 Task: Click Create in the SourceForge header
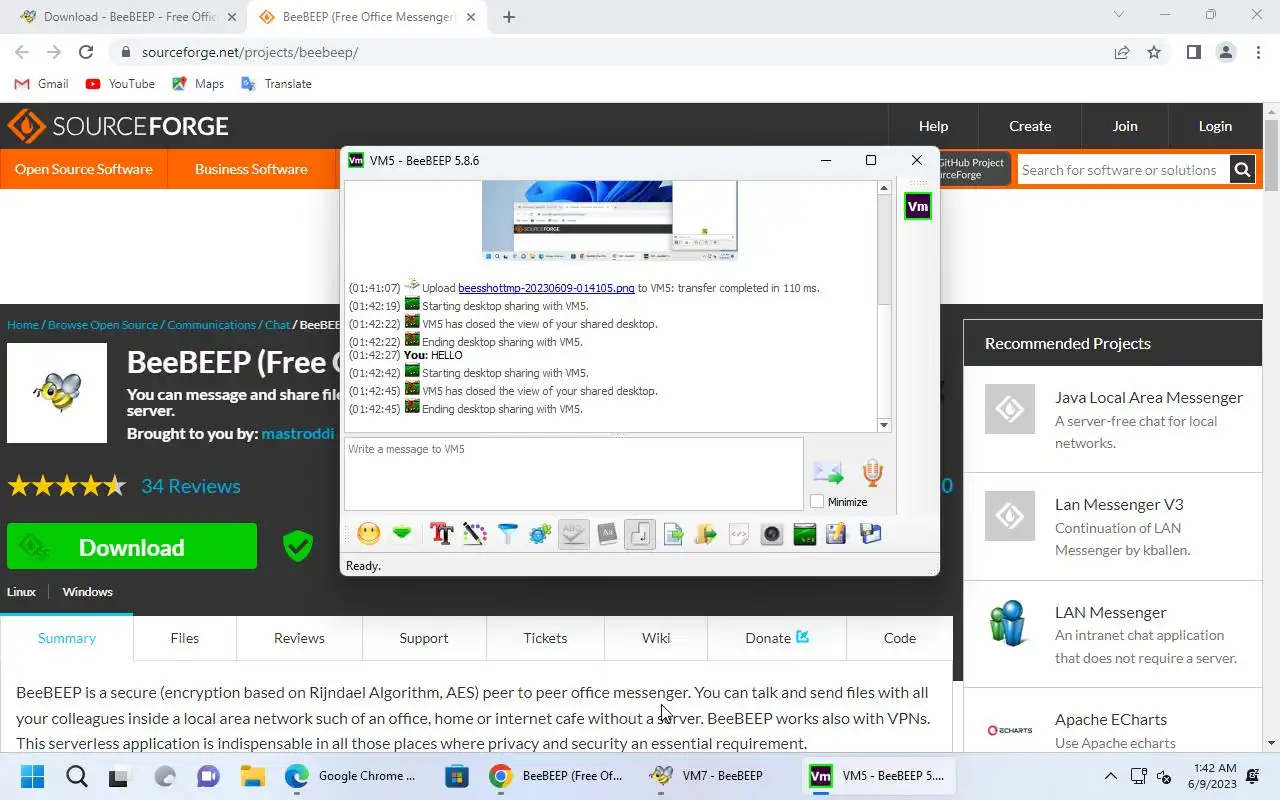tap(1030, 126)
